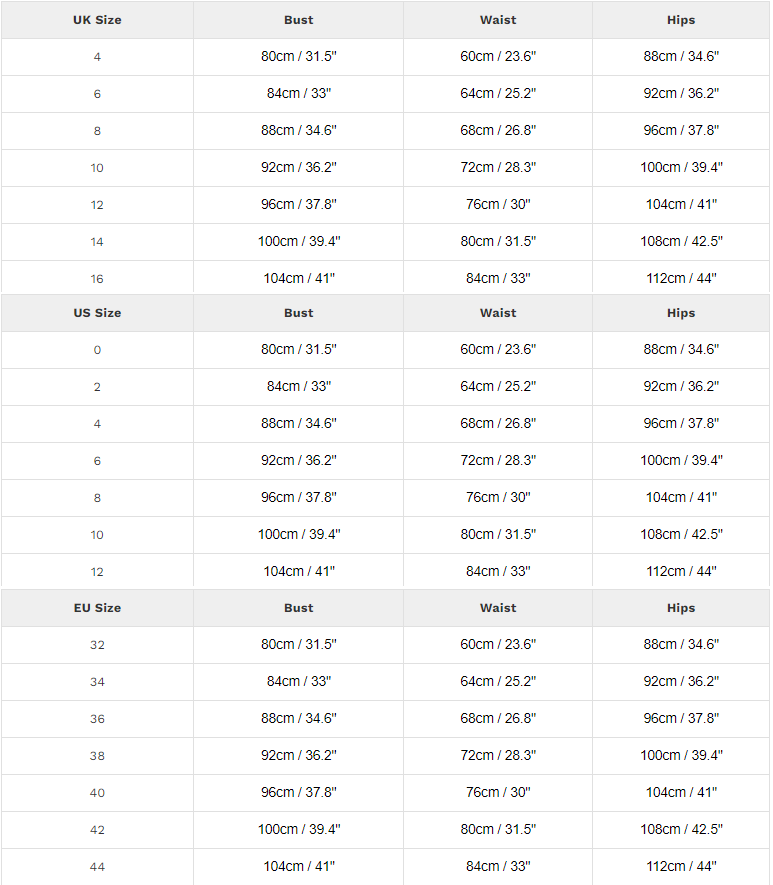773x885 pixels.
Task: Select US size 0 row label
Action: pyautogui.click(x=97, y=350)
